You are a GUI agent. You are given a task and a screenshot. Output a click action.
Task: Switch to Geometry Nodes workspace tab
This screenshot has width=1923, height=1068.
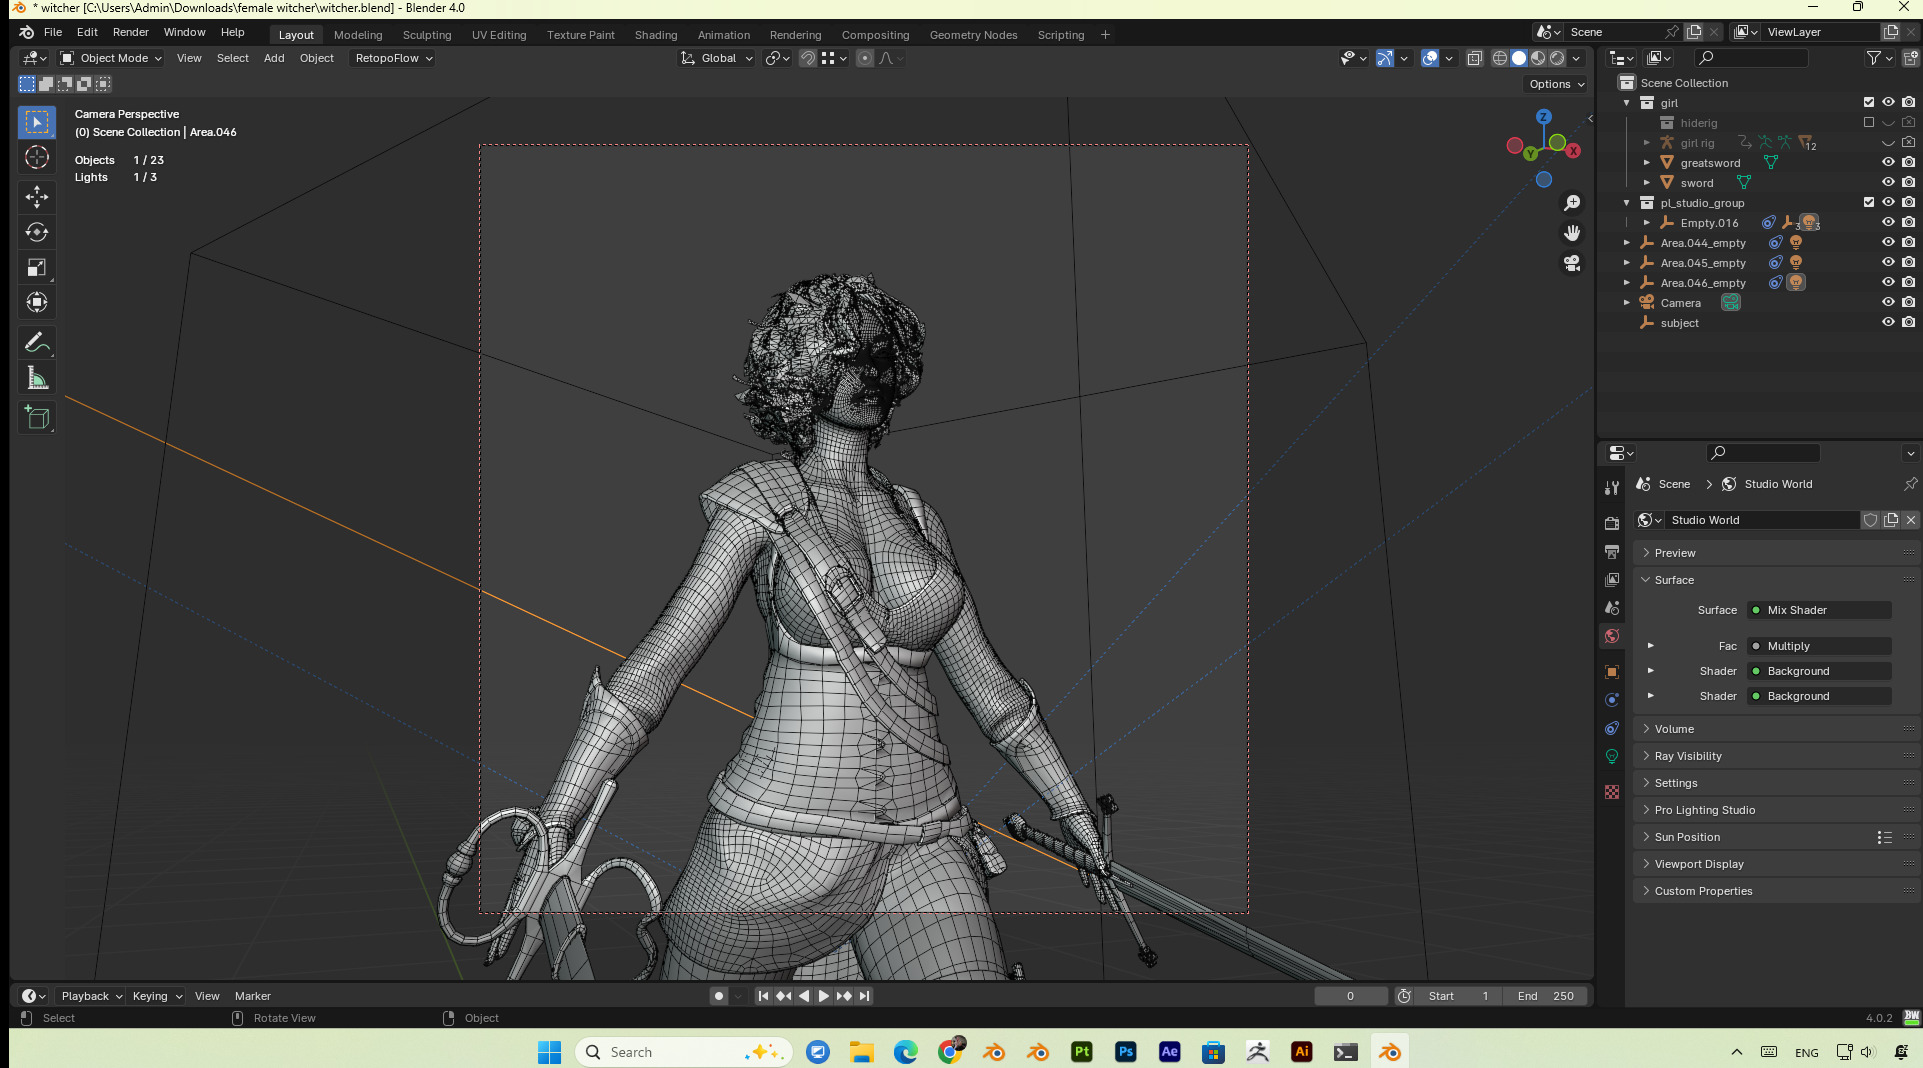pyautogui.click(x=973, y=35)
